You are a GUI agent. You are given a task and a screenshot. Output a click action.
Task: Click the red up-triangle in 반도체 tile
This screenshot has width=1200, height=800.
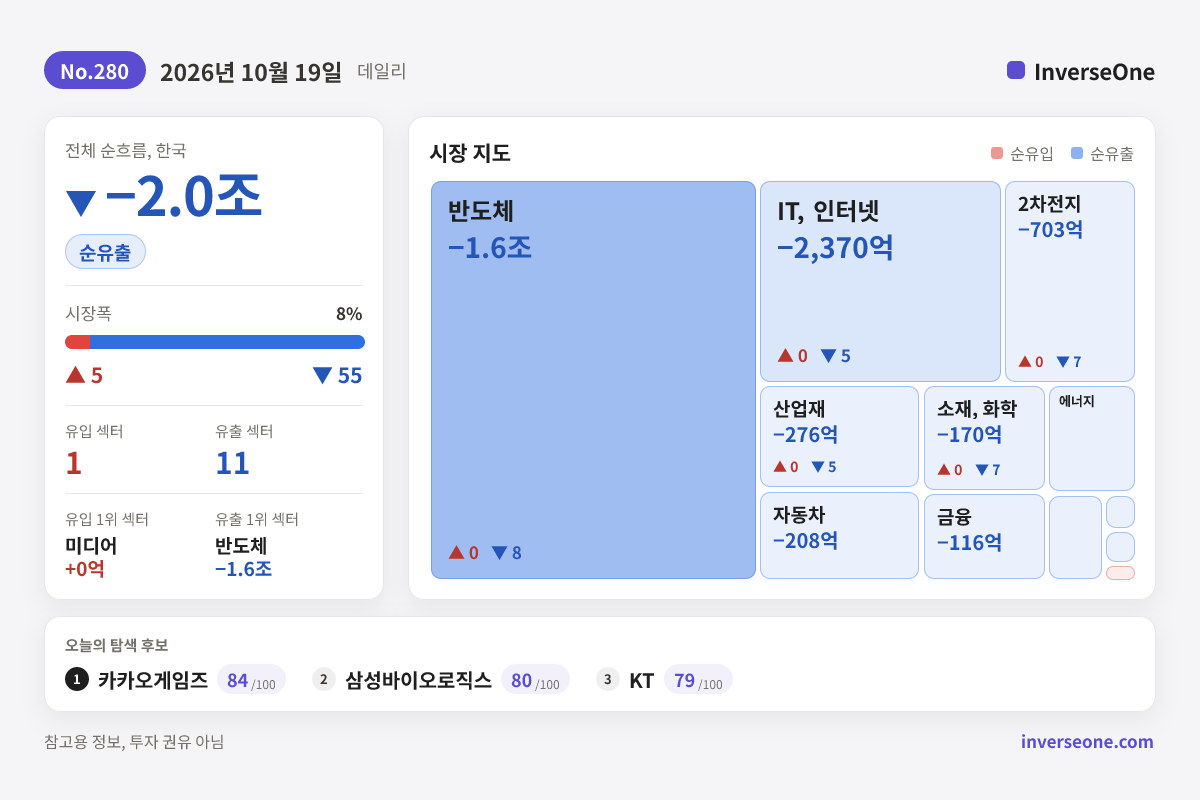tap(456, 552)
